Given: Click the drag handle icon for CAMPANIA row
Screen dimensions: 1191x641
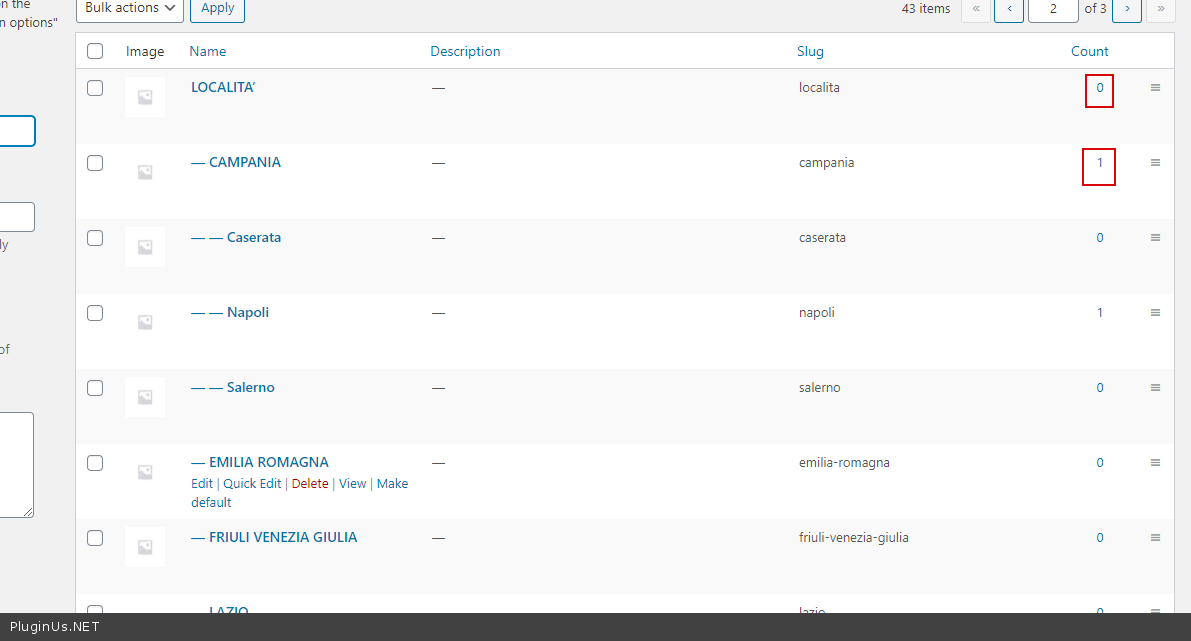Looking at the screenshot, I should point(1155,163).
